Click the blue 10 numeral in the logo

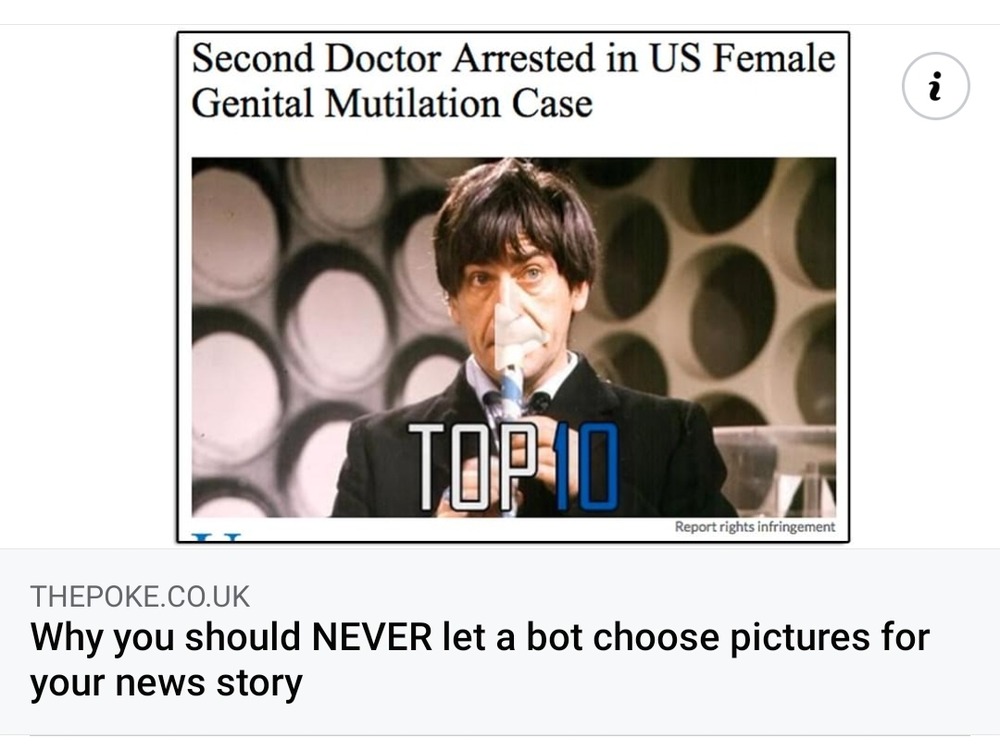pyautogui.click(x=586, y=467)
